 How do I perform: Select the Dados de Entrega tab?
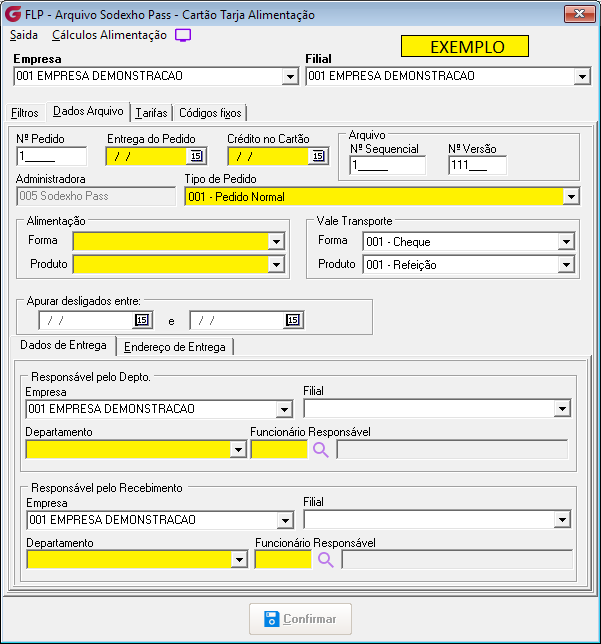63,345
